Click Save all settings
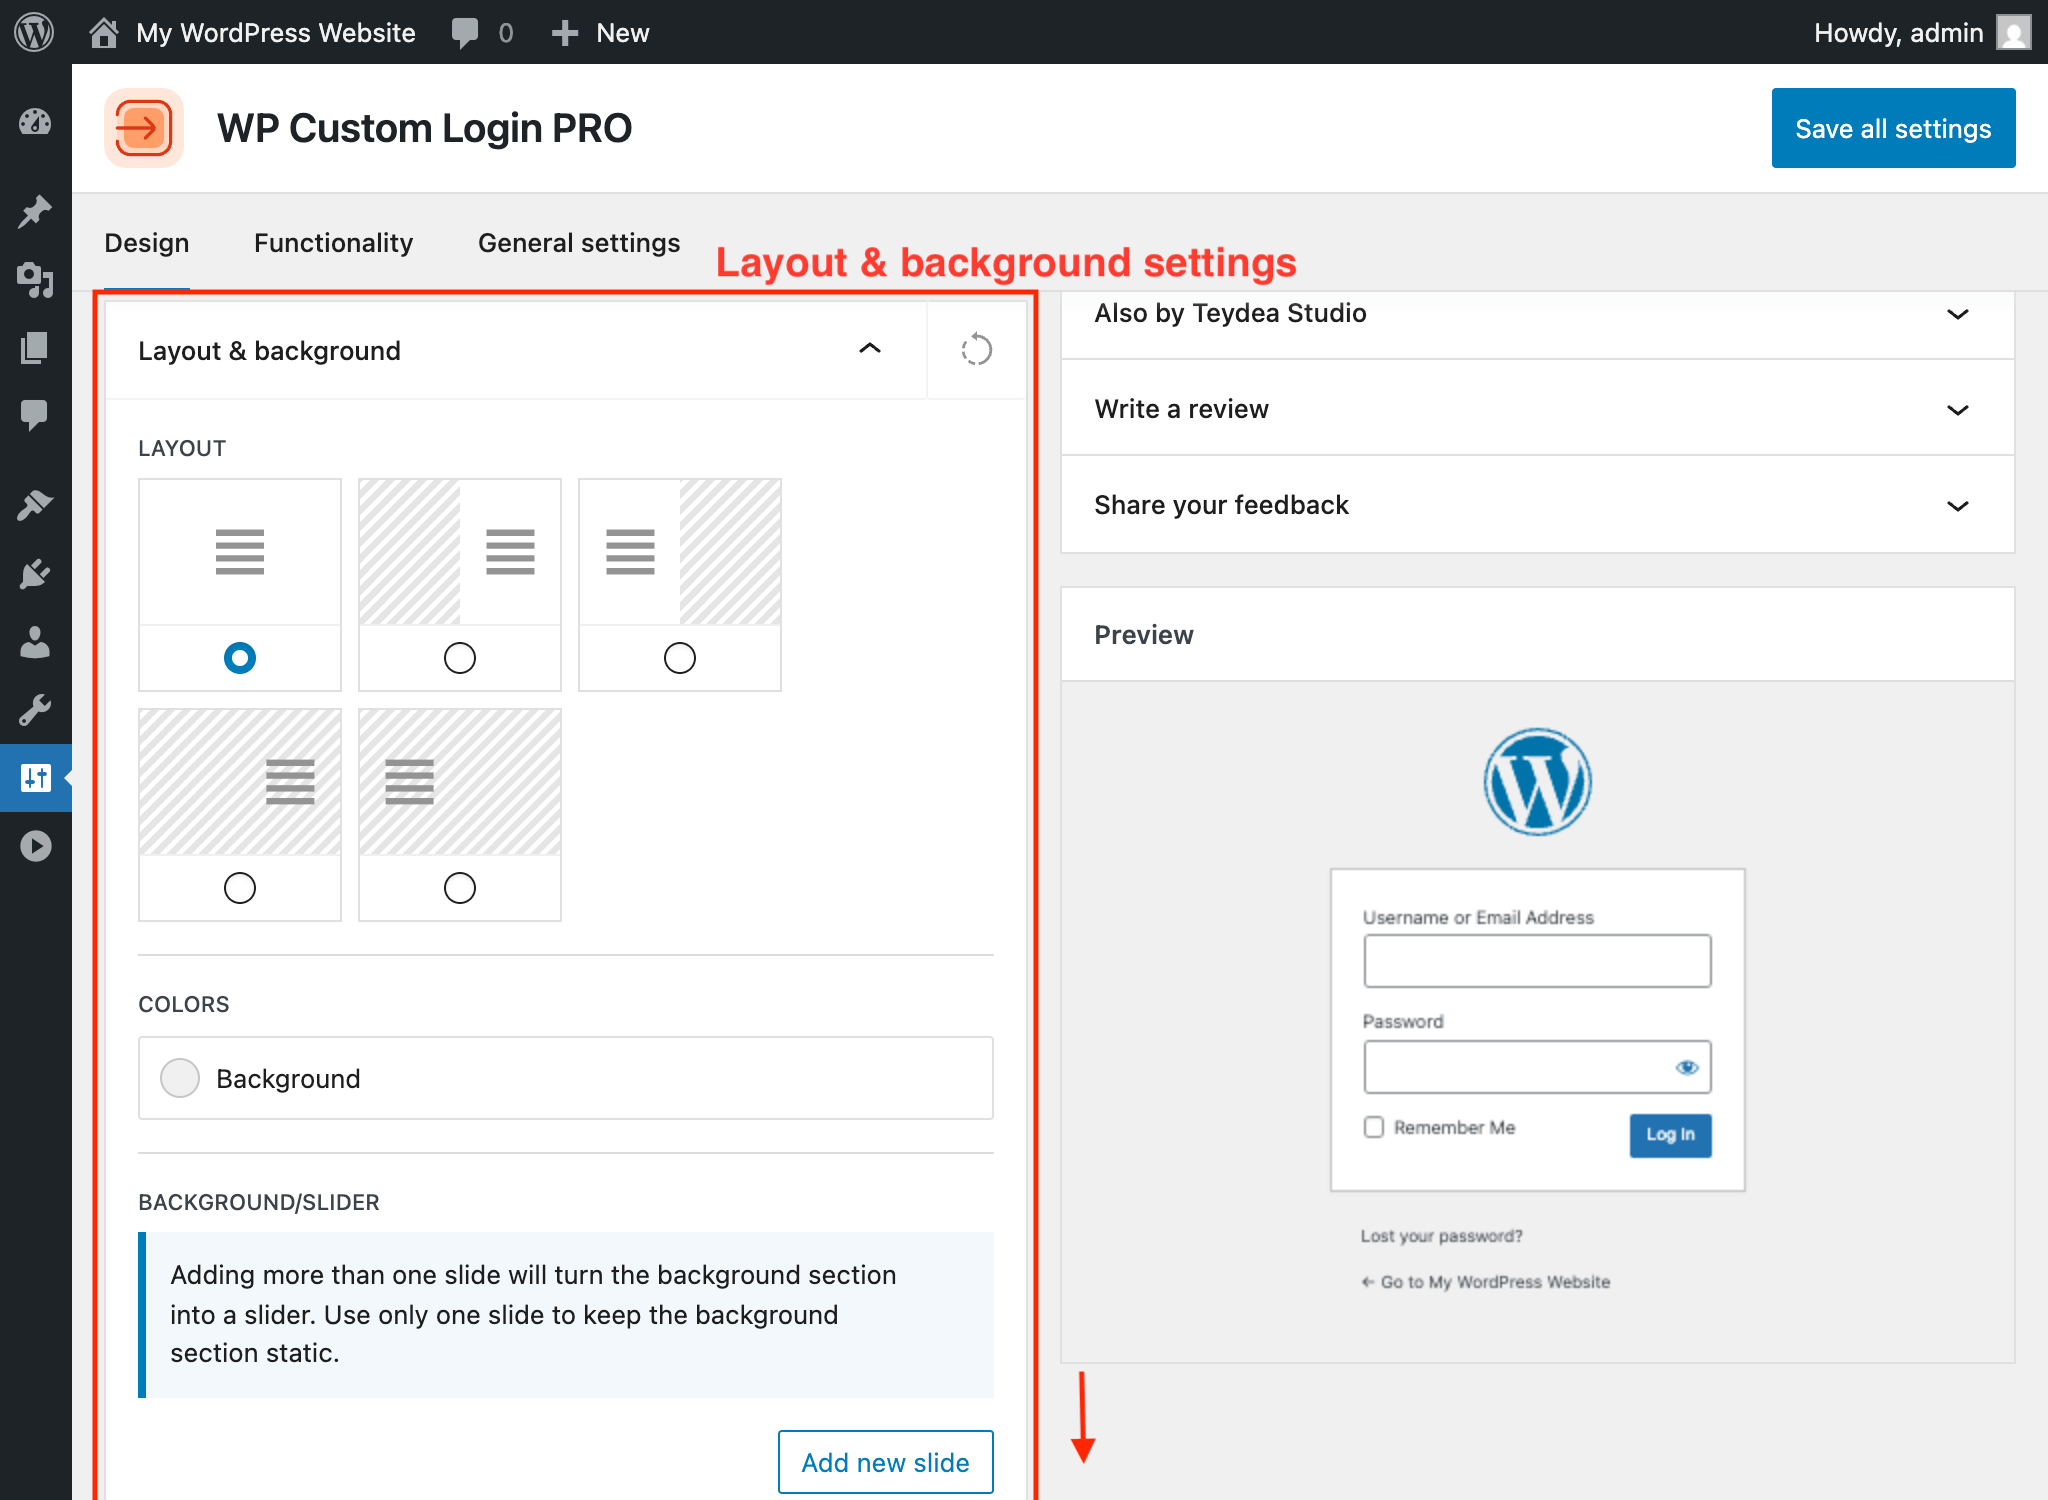 click(1893, 128)
